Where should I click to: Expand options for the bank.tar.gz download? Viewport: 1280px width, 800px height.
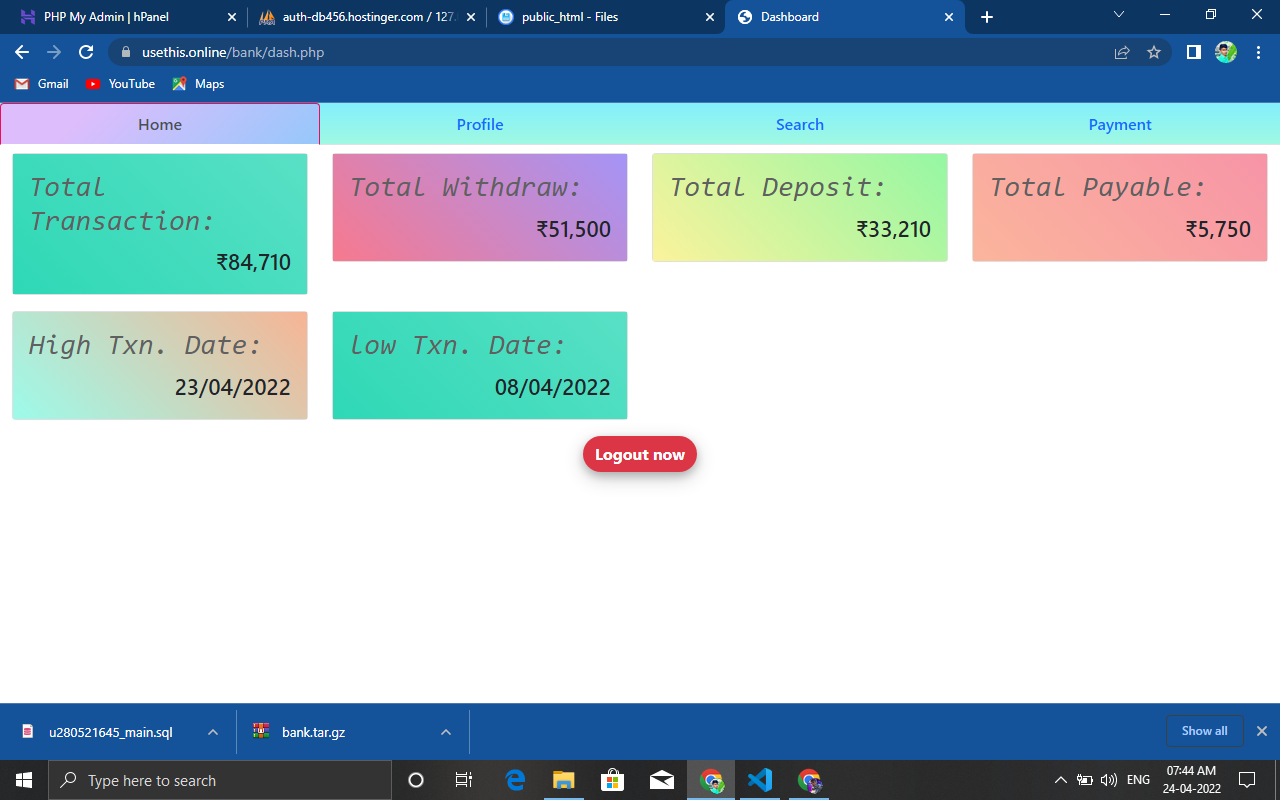pyautogui.click(x=445, y=731)
